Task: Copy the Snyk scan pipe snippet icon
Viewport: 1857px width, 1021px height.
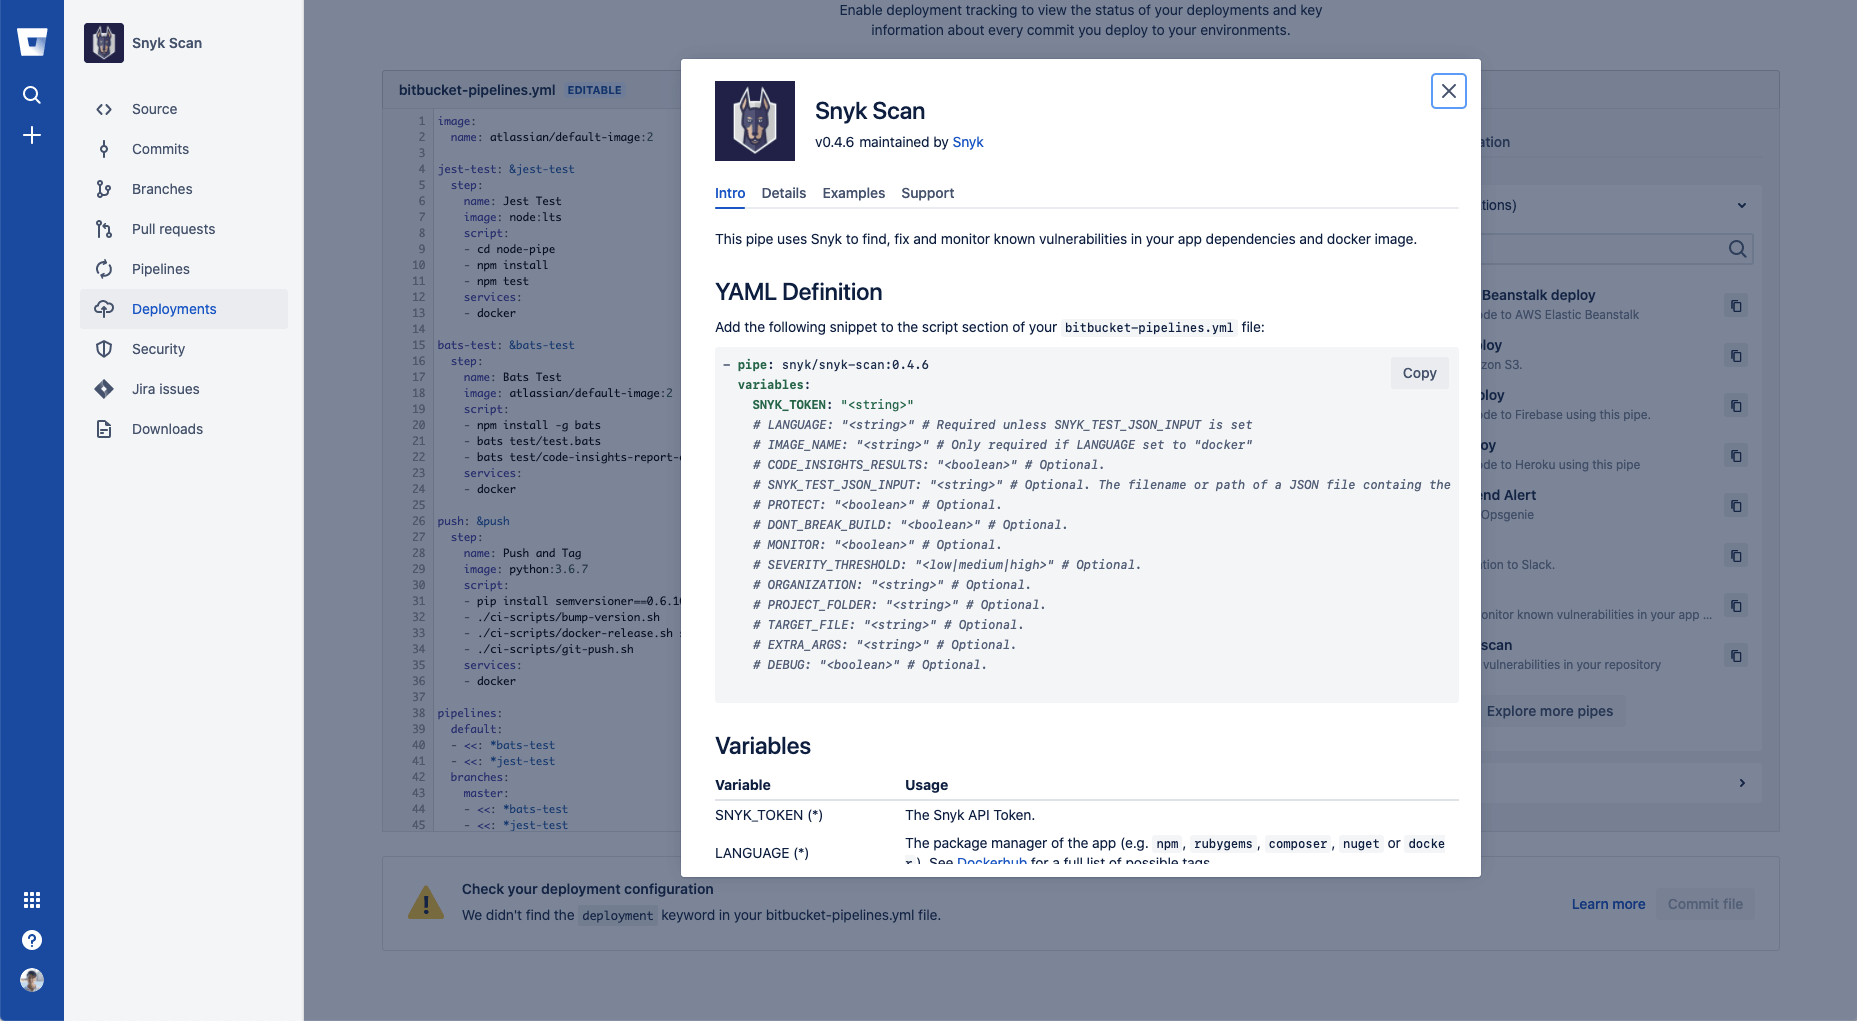Action: click(x=1737, y=656)
